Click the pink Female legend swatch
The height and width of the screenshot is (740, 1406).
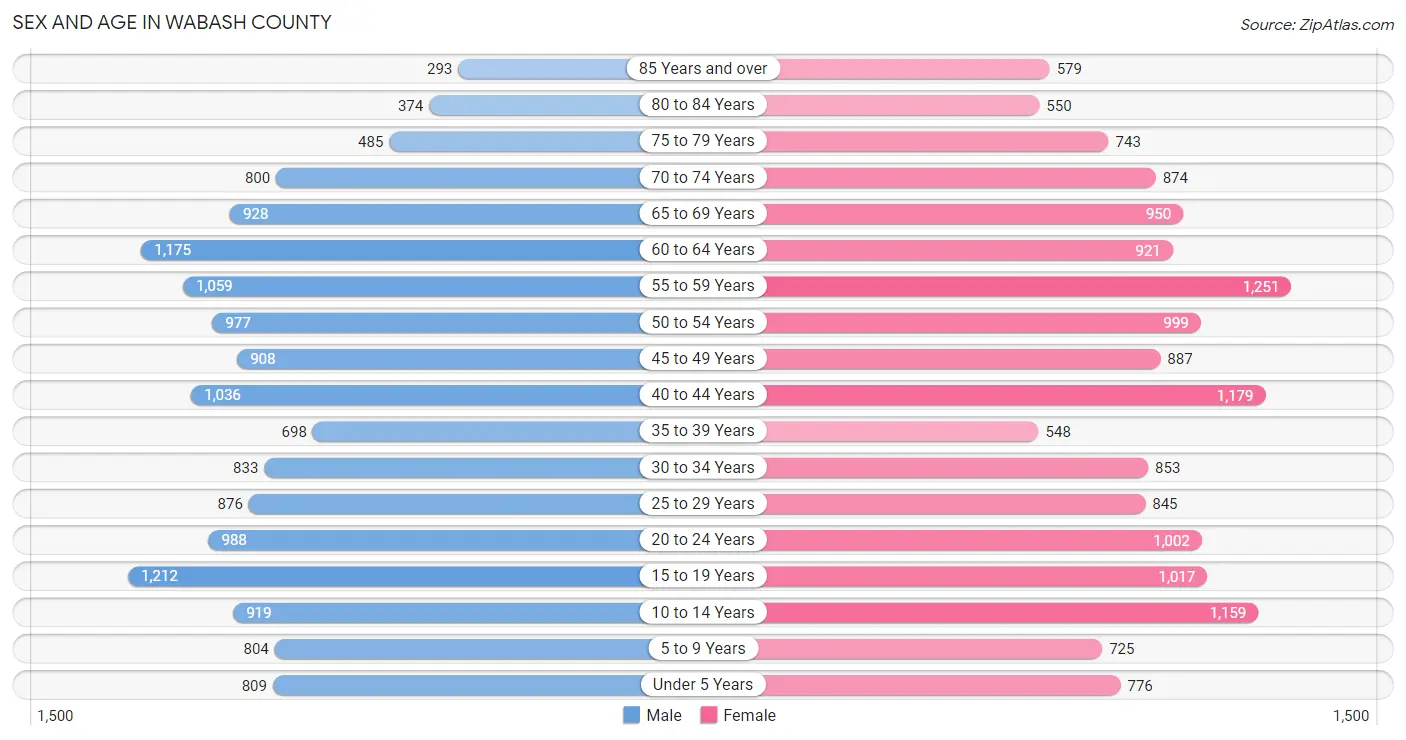tap(709, 715)
